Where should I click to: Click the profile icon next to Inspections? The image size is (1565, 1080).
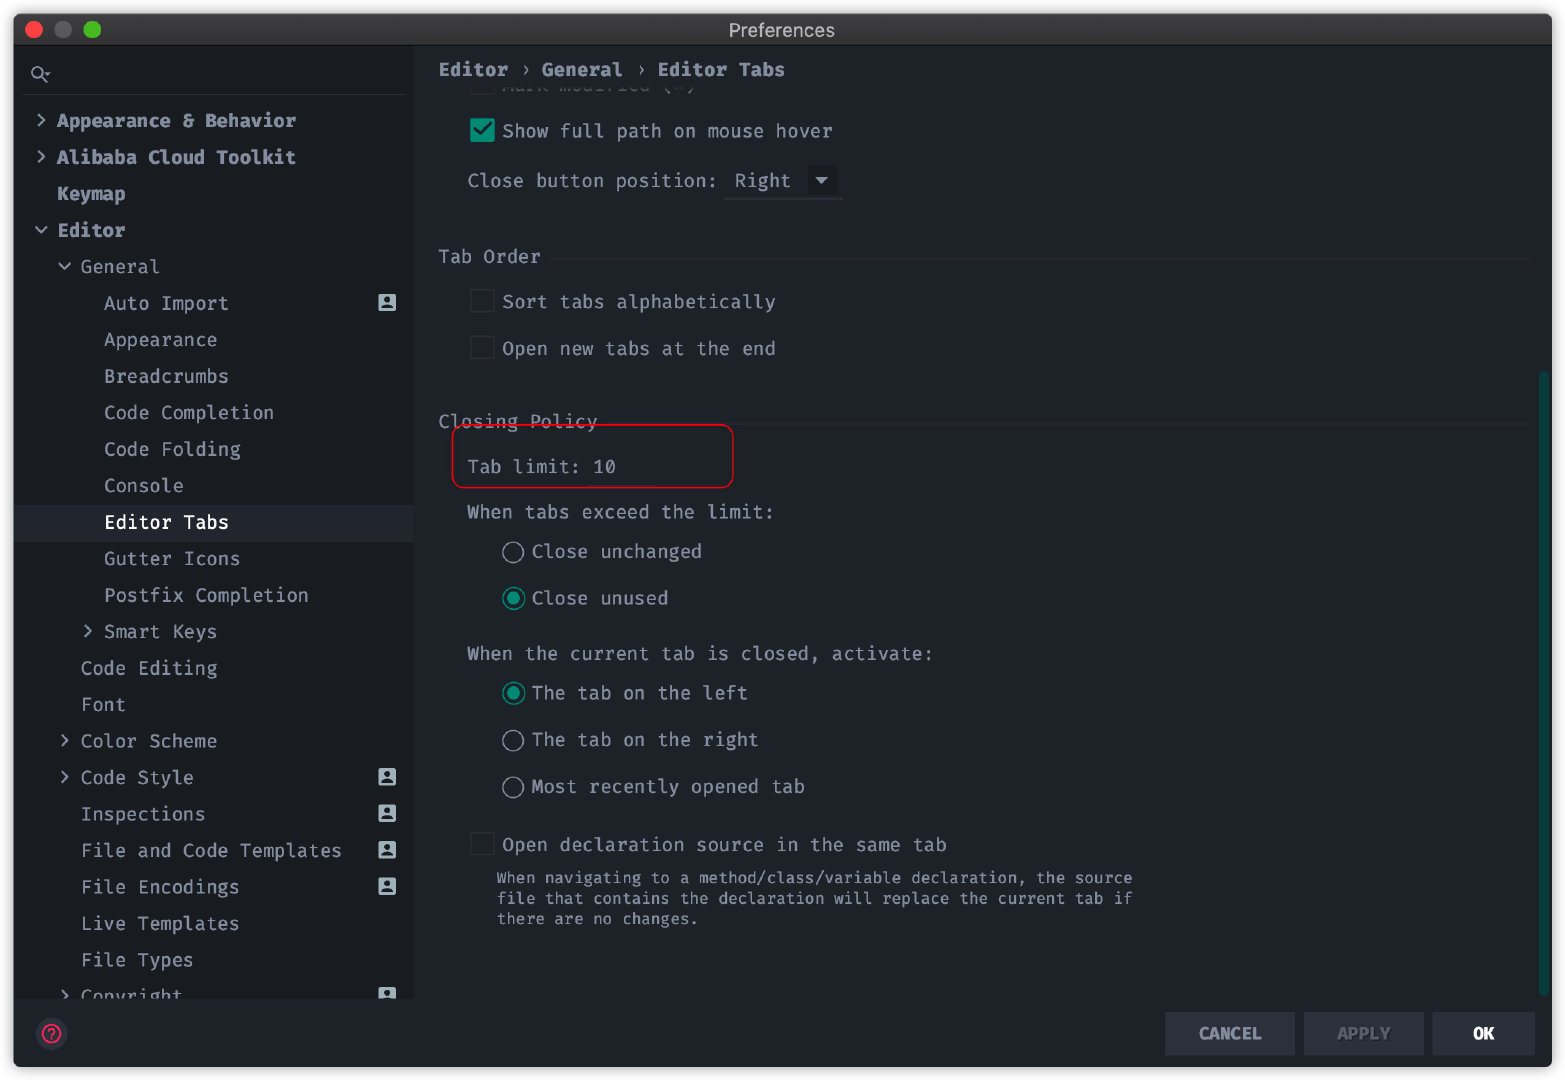point(387,813)
